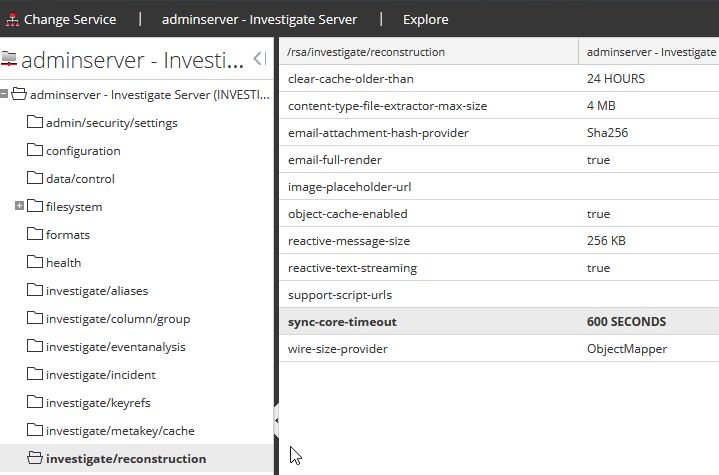Open the Explore tab

425,19
